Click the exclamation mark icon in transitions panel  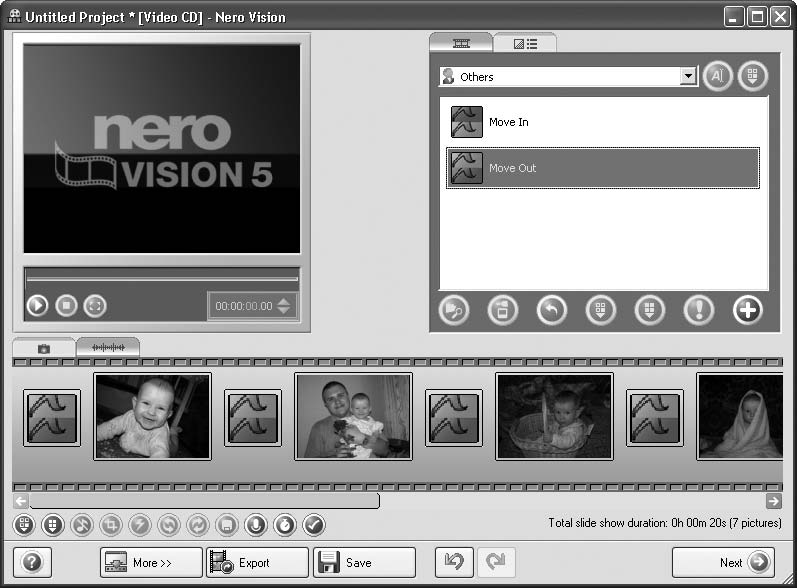698,310
